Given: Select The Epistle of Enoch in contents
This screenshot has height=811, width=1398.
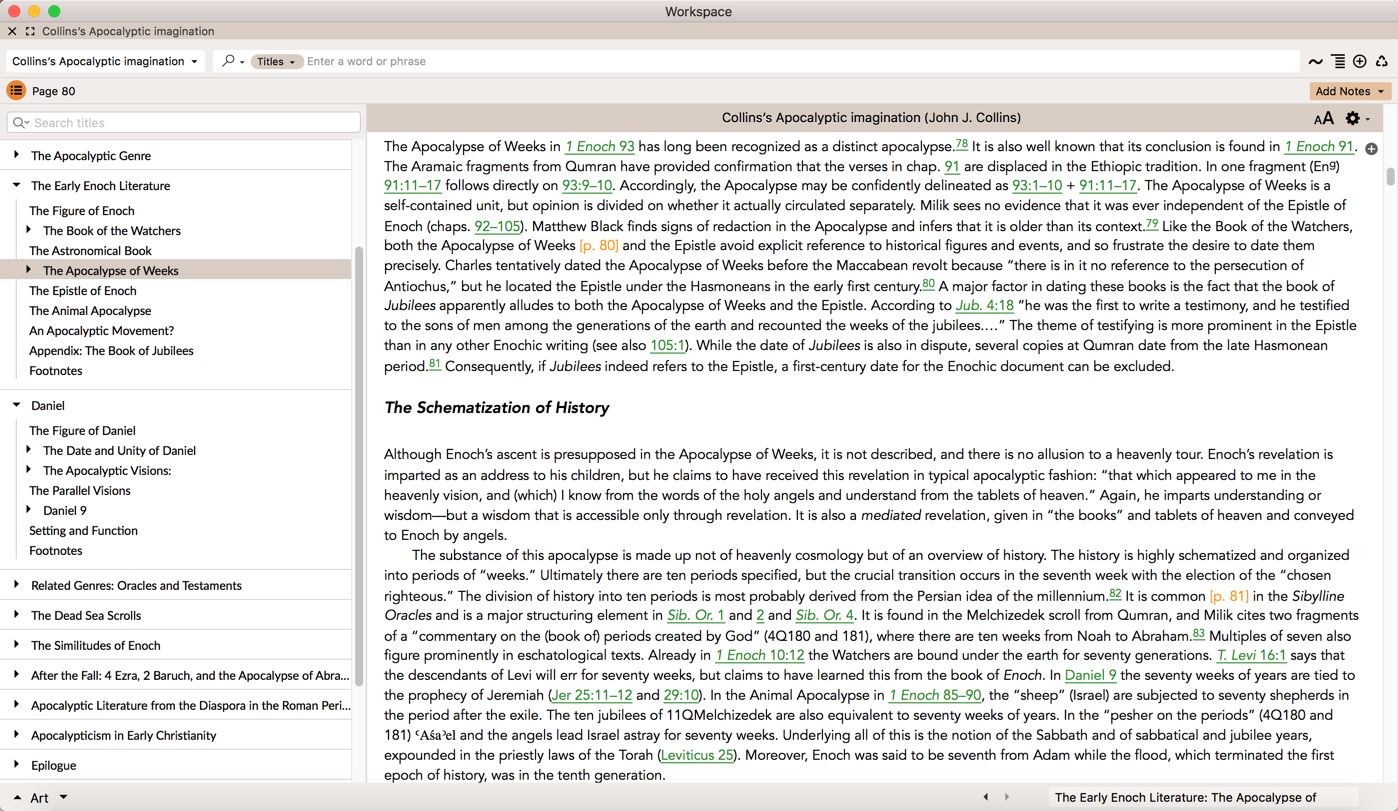Looking at the screenshot, I should tap(83, 291).
